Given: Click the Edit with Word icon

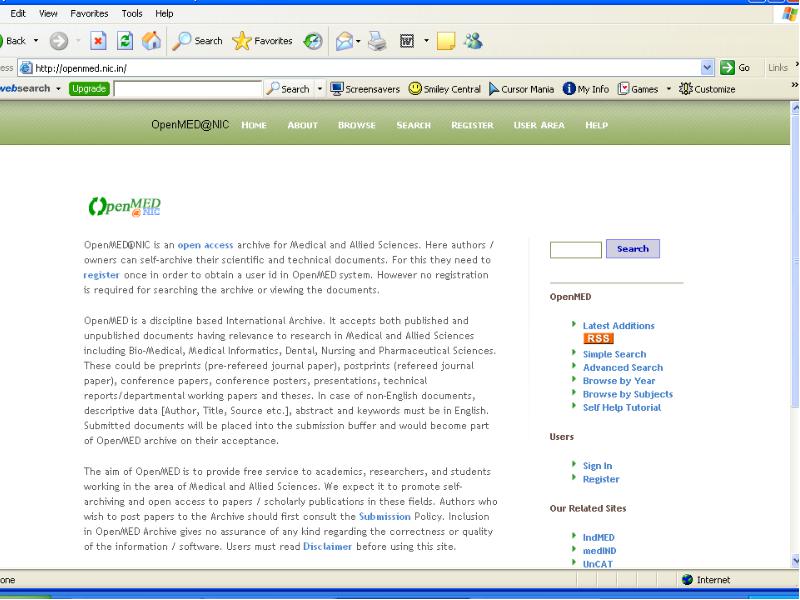Looking at the screenshot, I should [x=407, y=41].
